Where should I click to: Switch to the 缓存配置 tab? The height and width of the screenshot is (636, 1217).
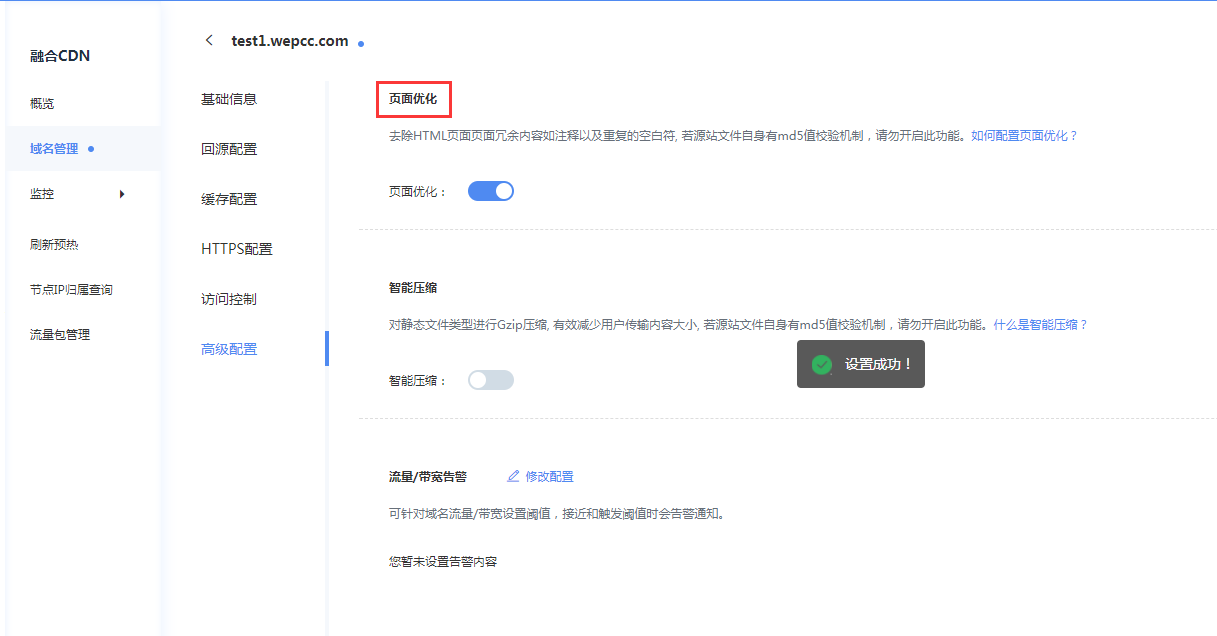[x=229, y=199]
